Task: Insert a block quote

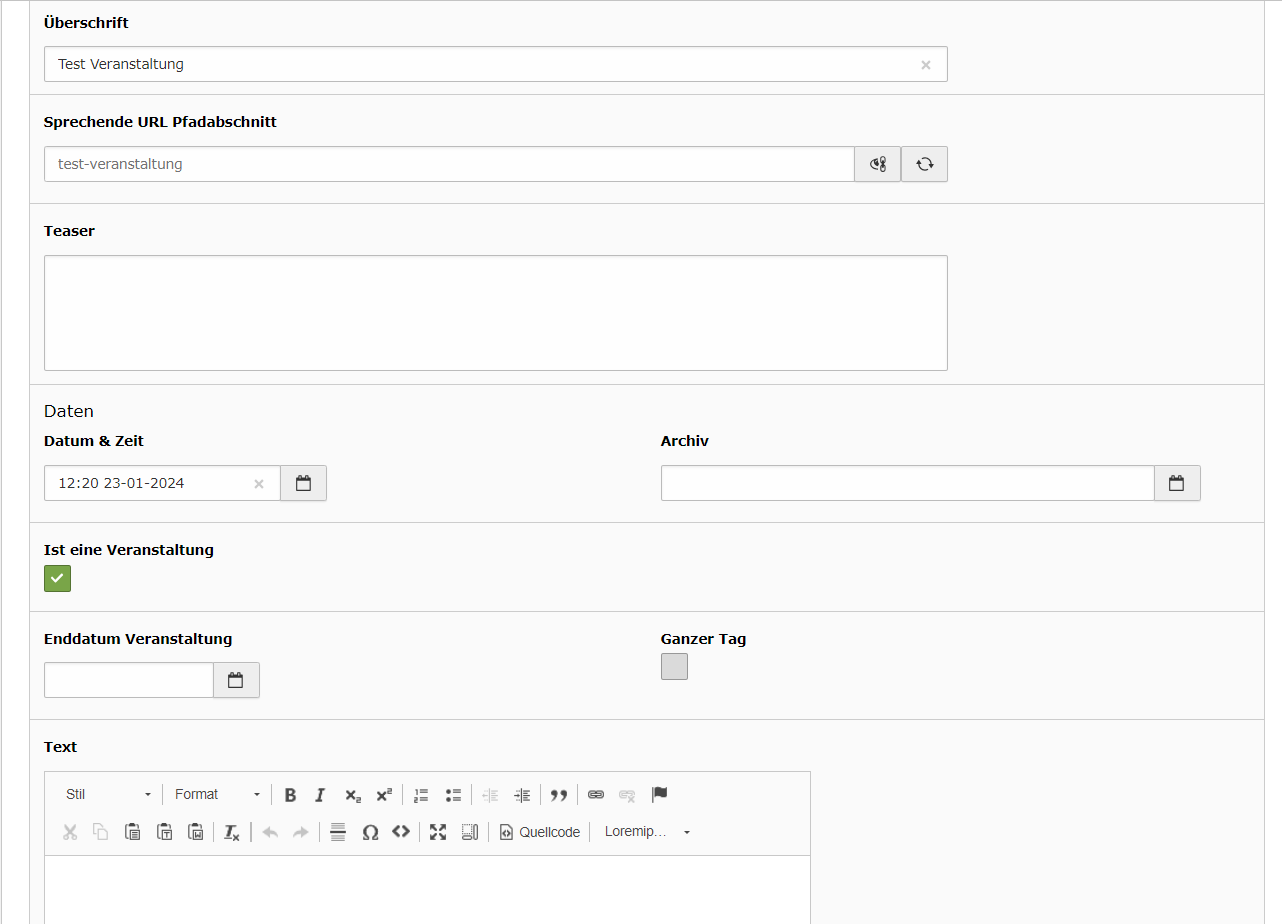Action: pos(559,795)
